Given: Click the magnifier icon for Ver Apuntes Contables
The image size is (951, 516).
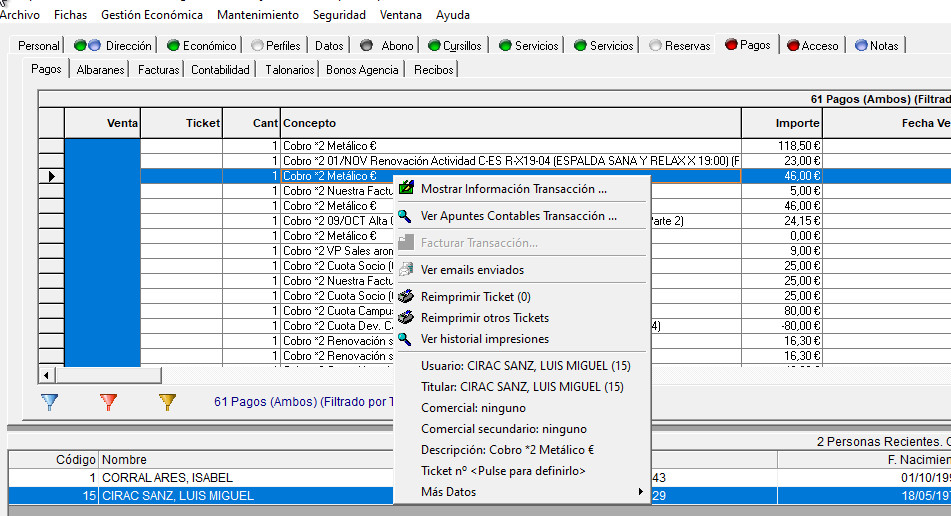Looking at the screenshot, I should (405, 216).
